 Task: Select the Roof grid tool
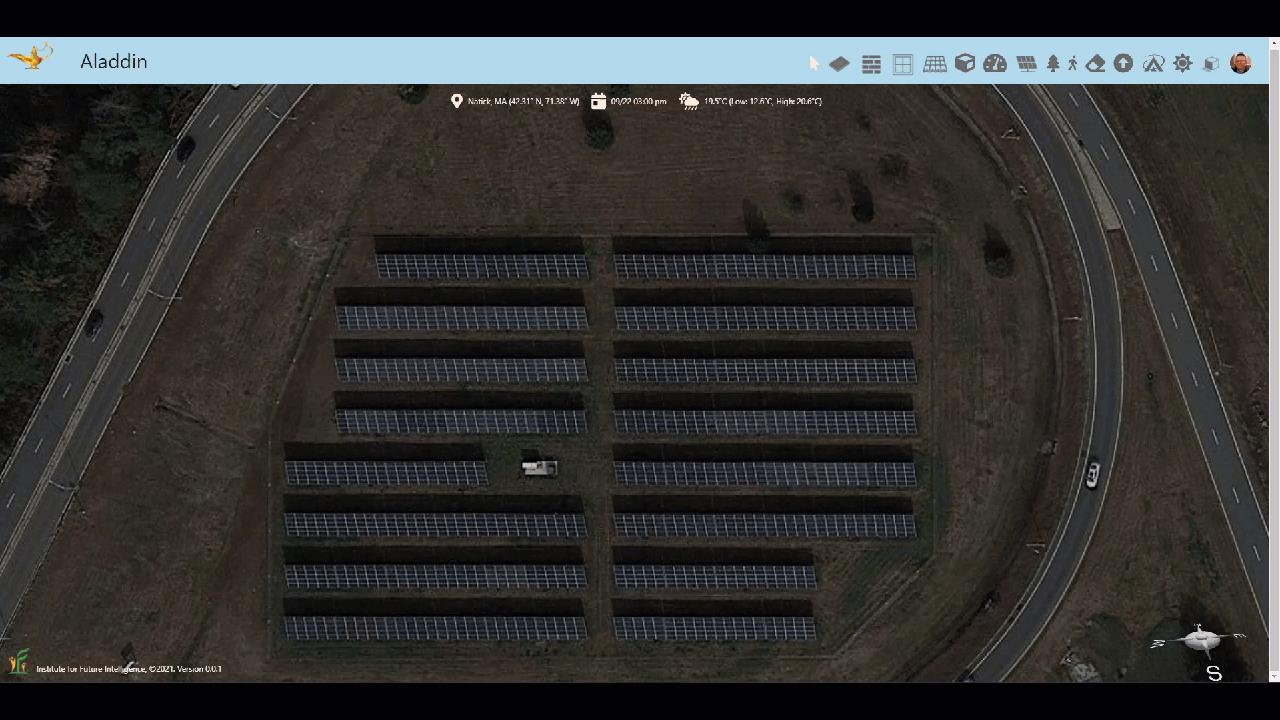tap(934, 64)
